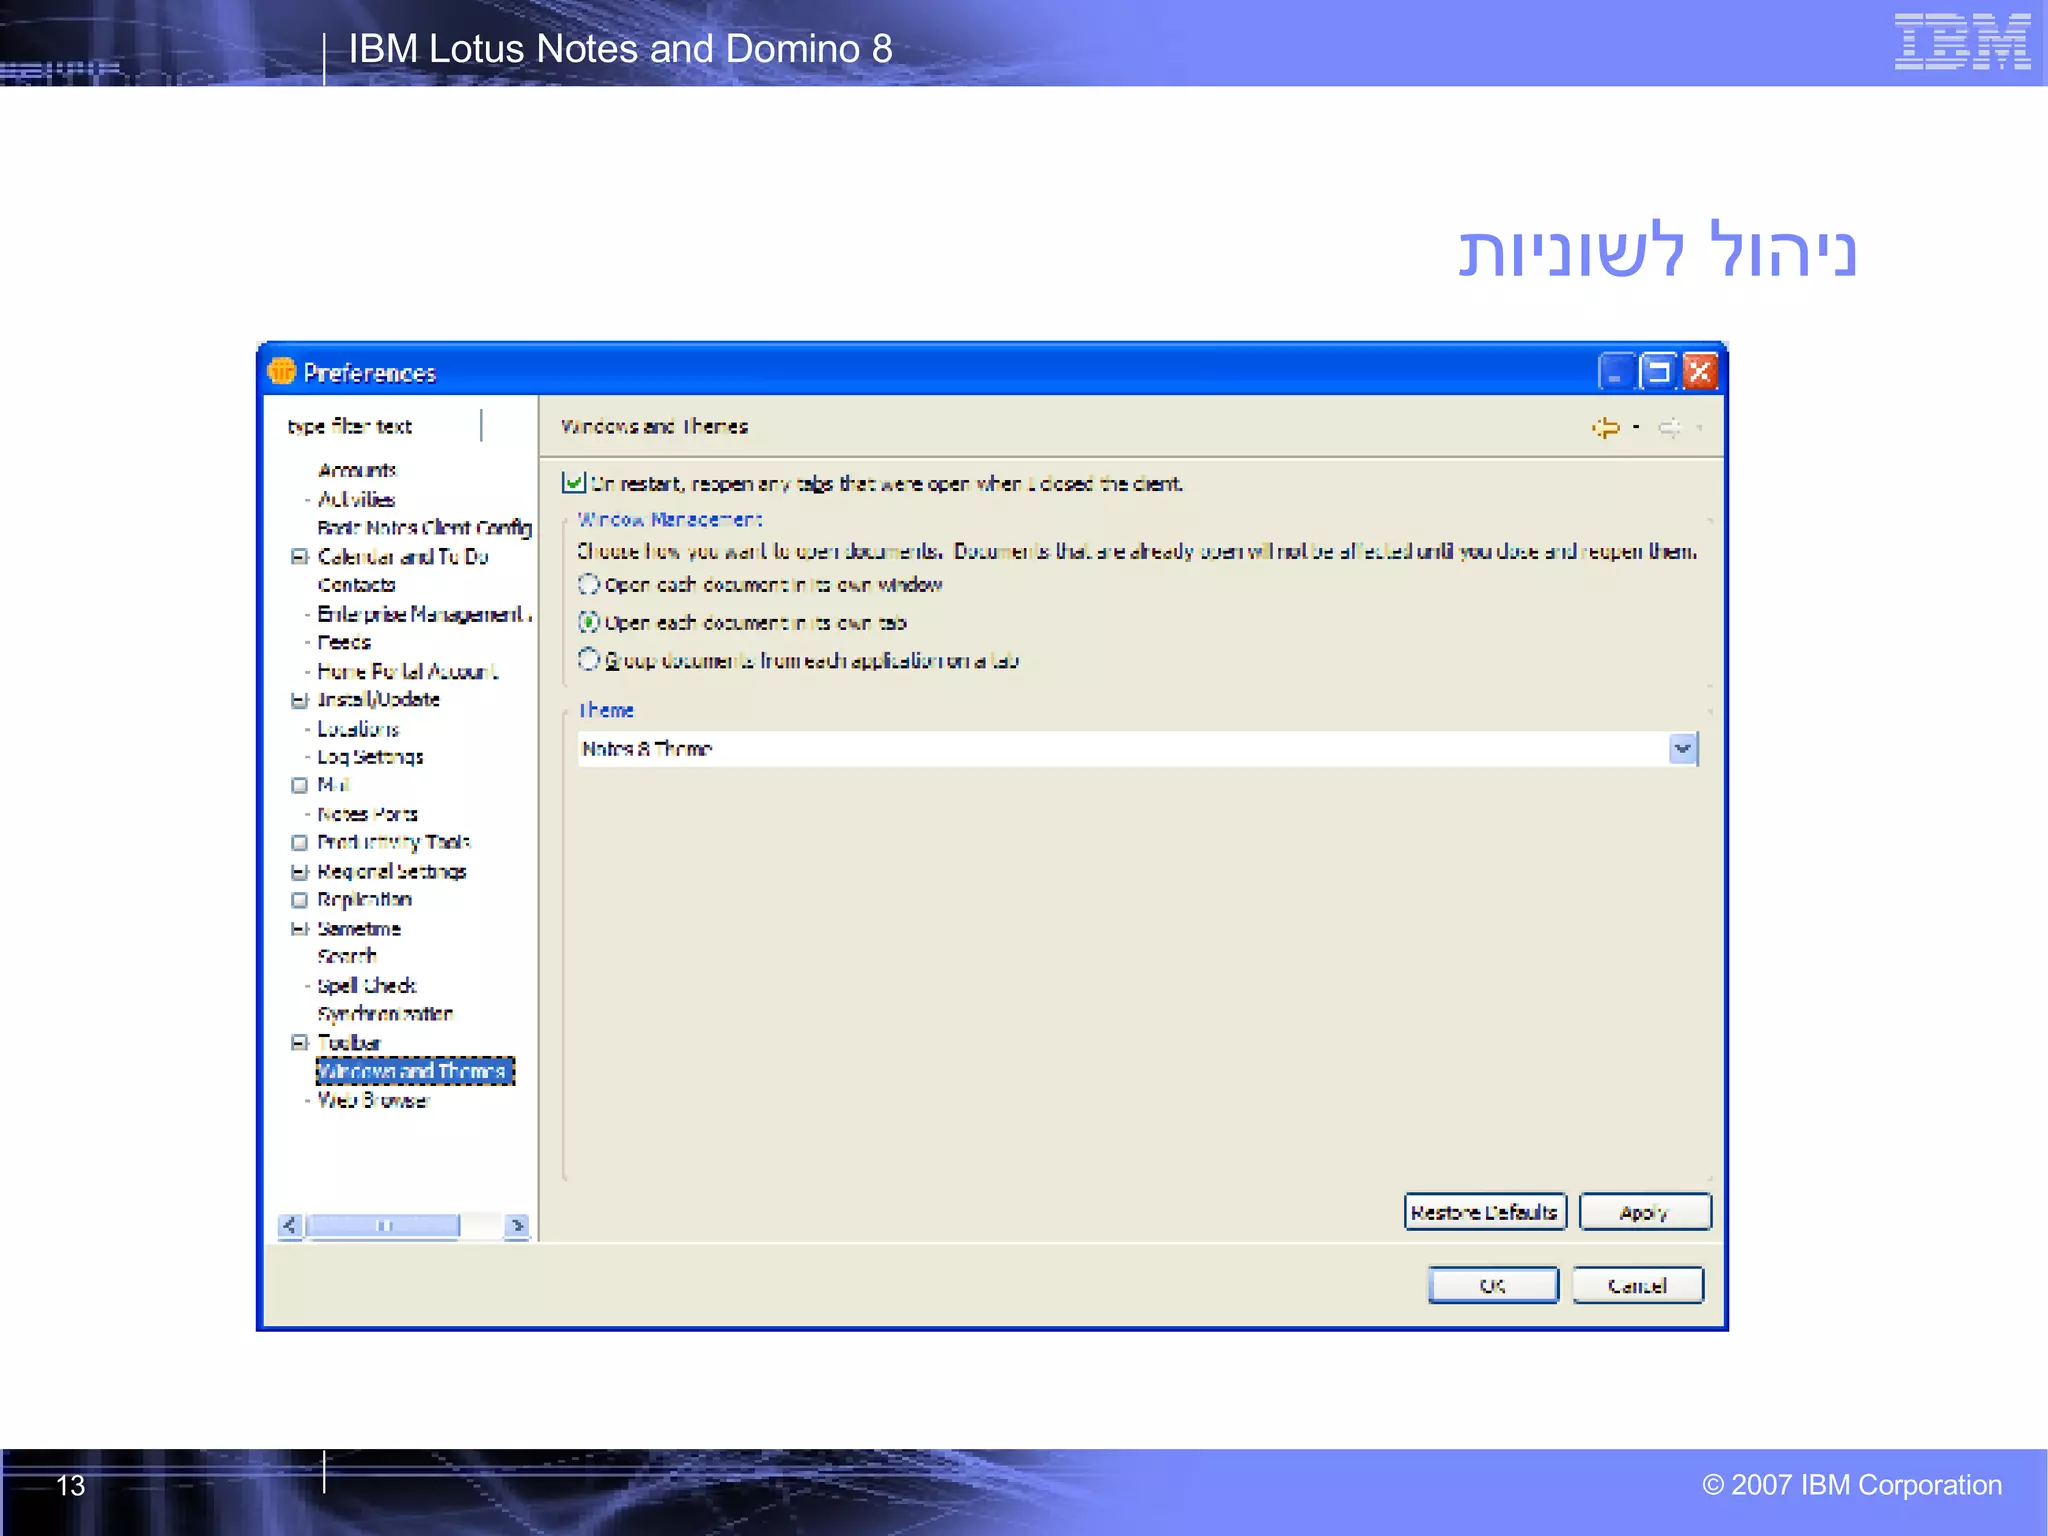The height and width of the screenshot is (1536, 2048).
Task: Expand the Mail tree node
Action: coord(299,785)
